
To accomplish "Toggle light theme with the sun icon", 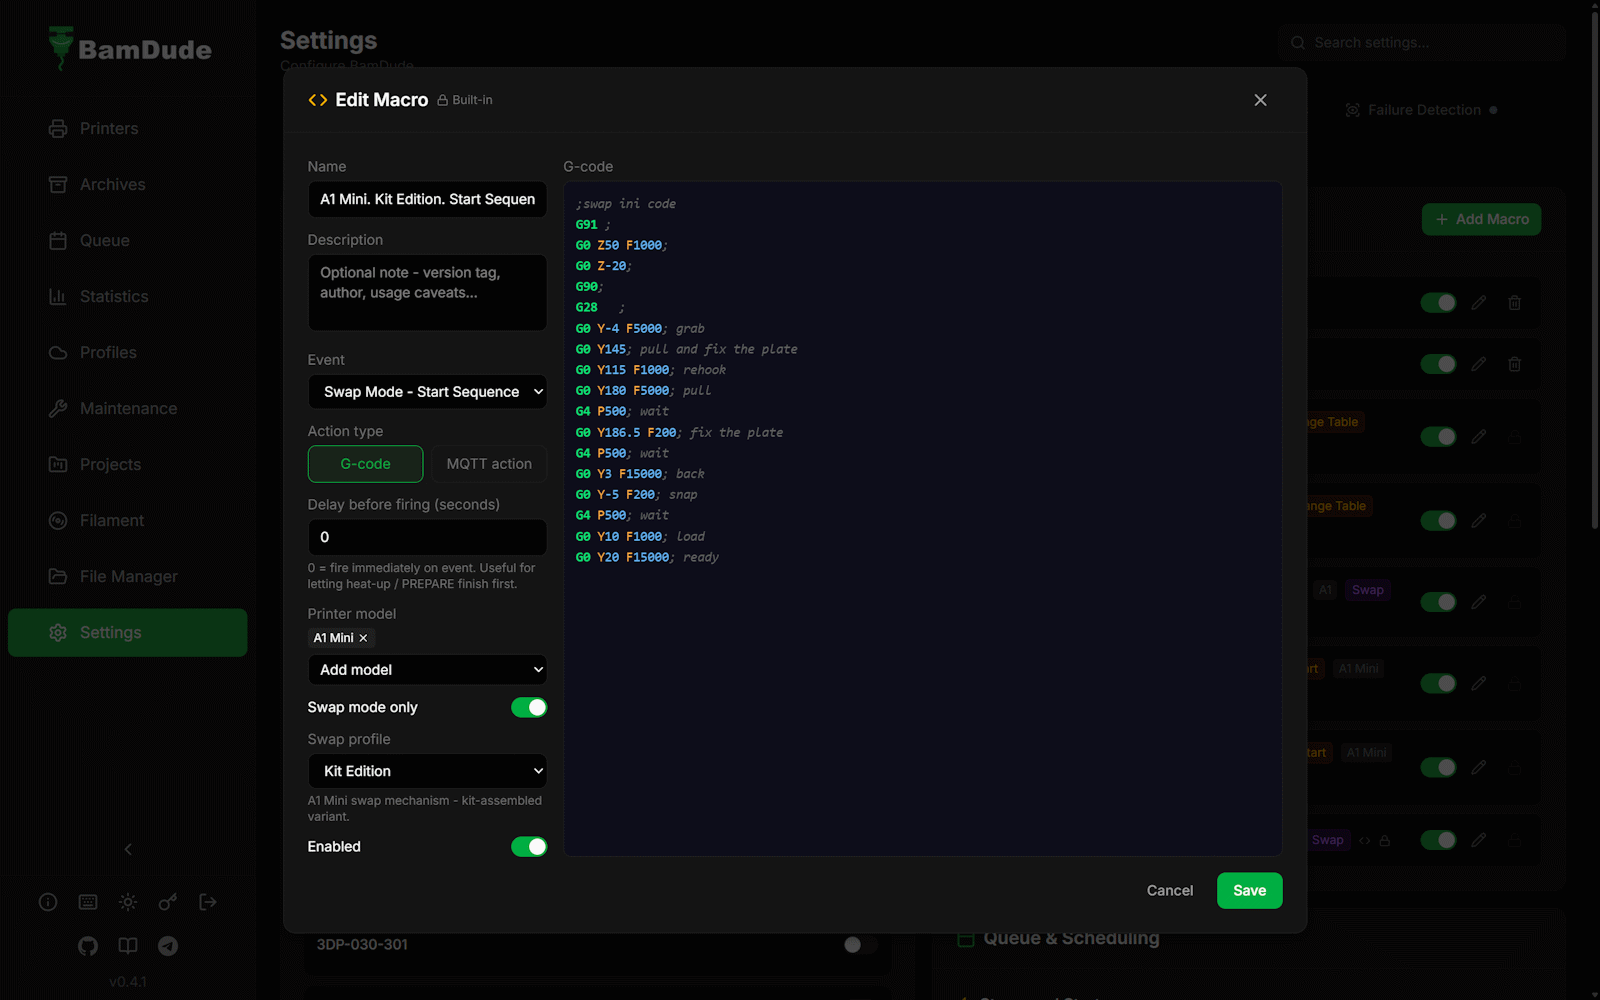I will 128,902.
